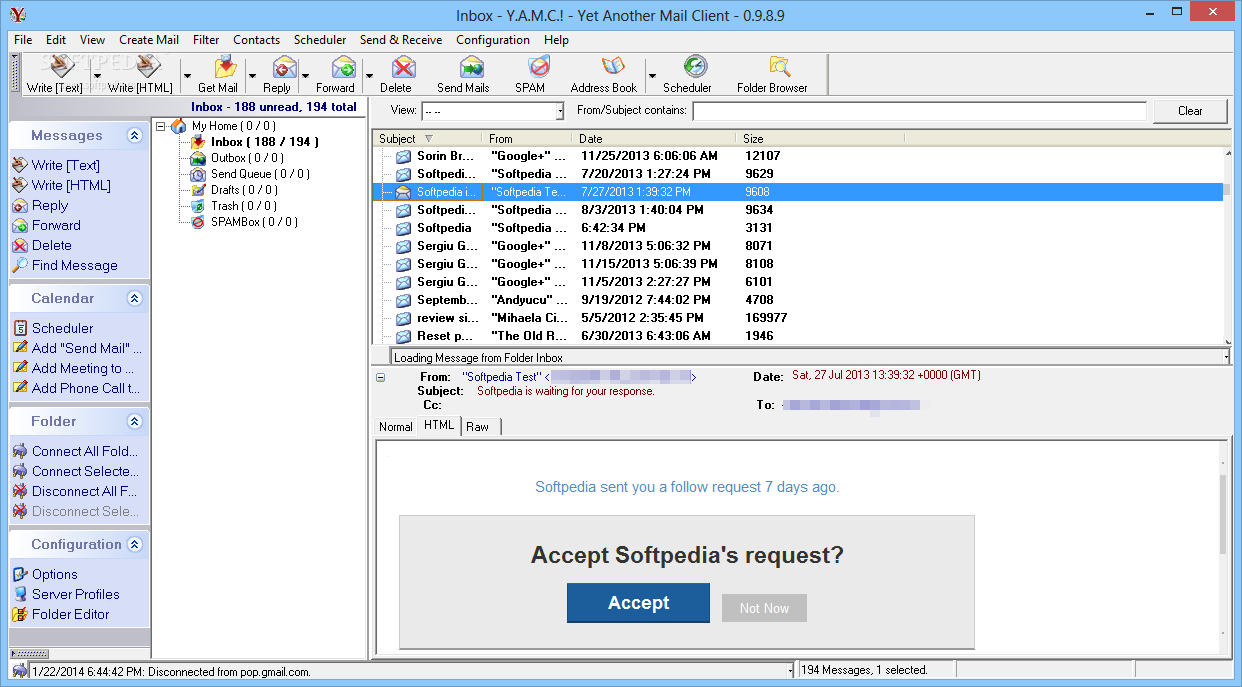
Task: Click the Not Now button in email
Action: 764,608
